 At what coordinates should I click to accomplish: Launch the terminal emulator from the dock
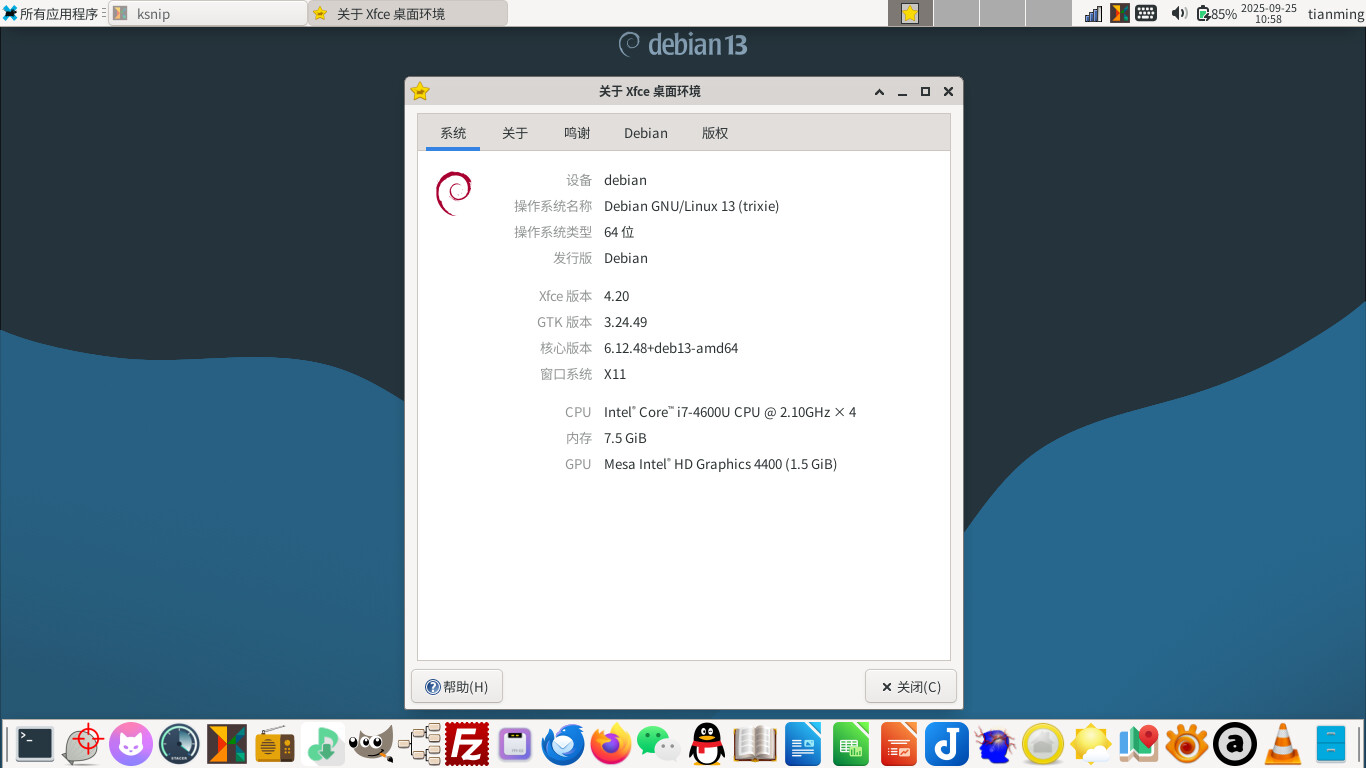(x=35, y=744)
